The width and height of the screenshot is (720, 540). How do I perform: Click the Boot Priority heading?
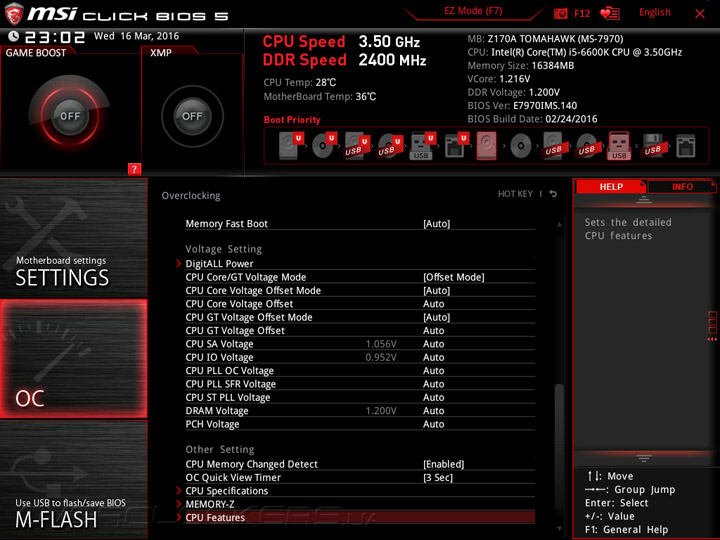coord(292,119)
